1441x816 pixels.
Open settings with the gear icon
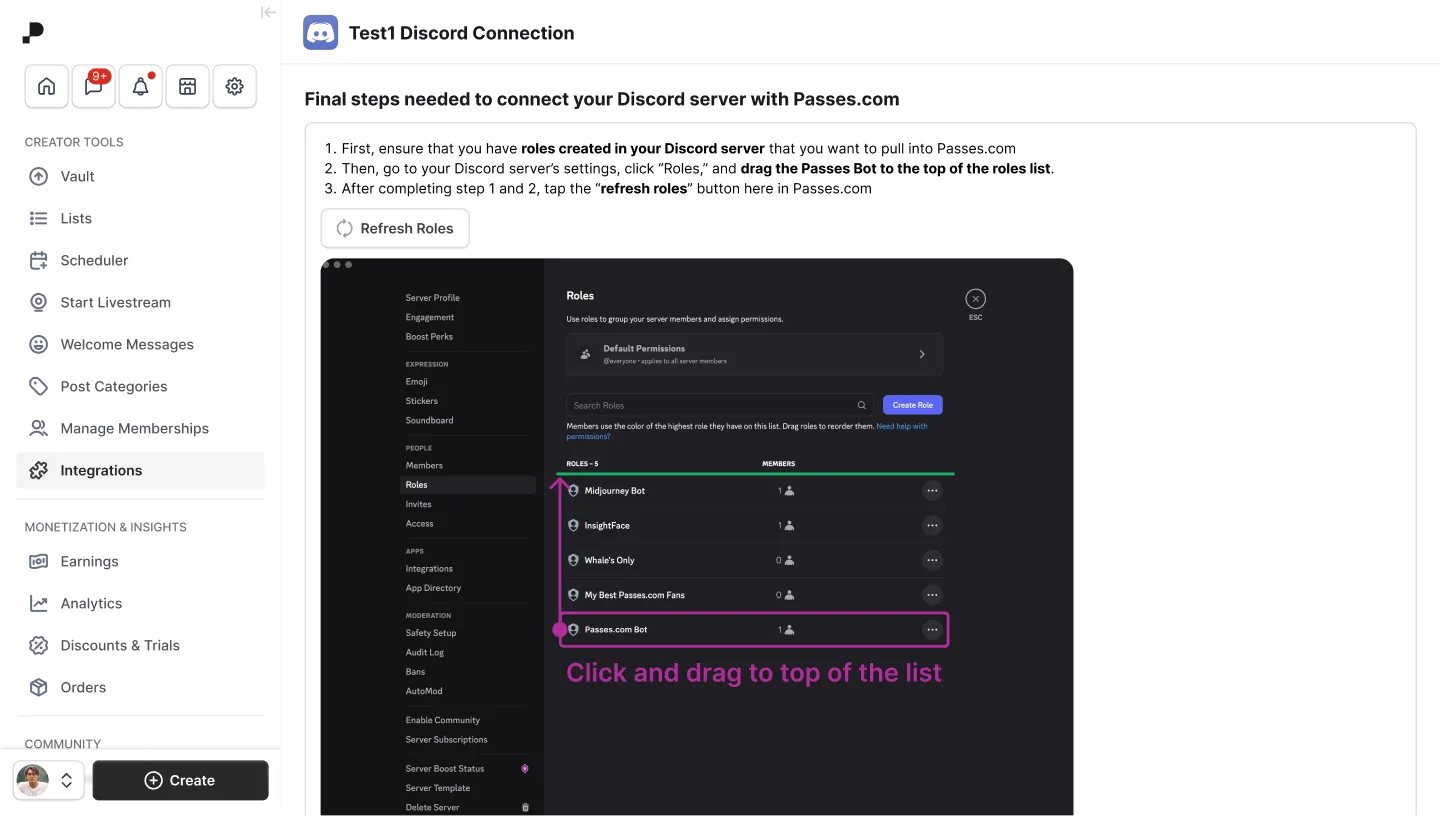(x=234, y=86)
